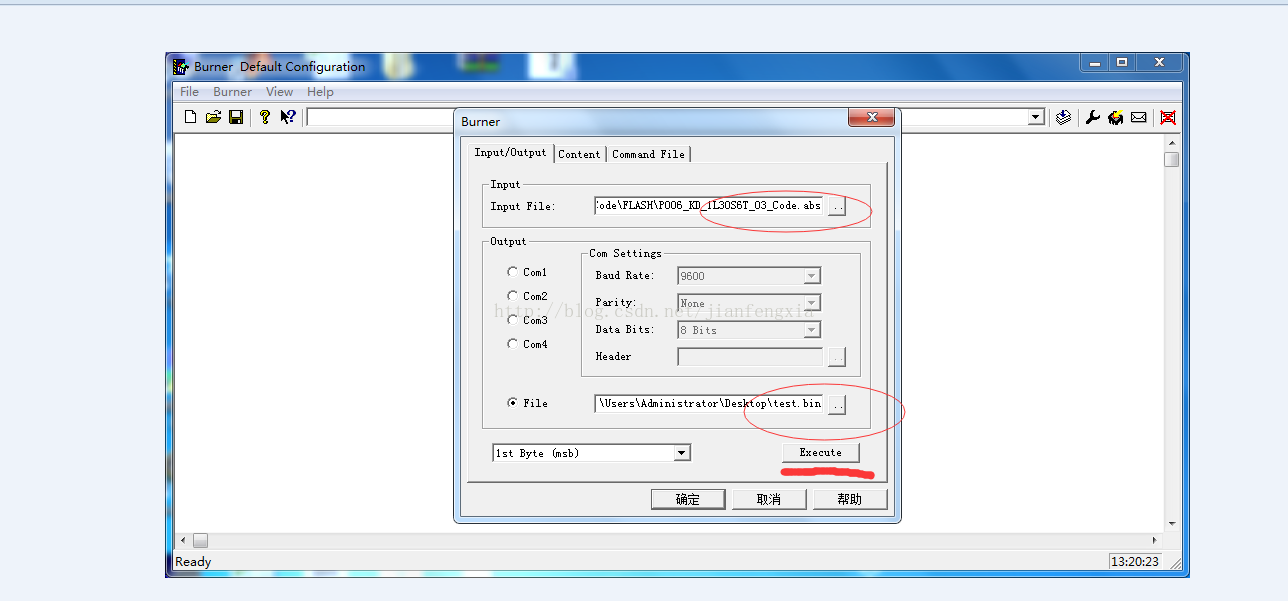Open the View menu
Viewport: 1288px width, 601px height.
279,92
